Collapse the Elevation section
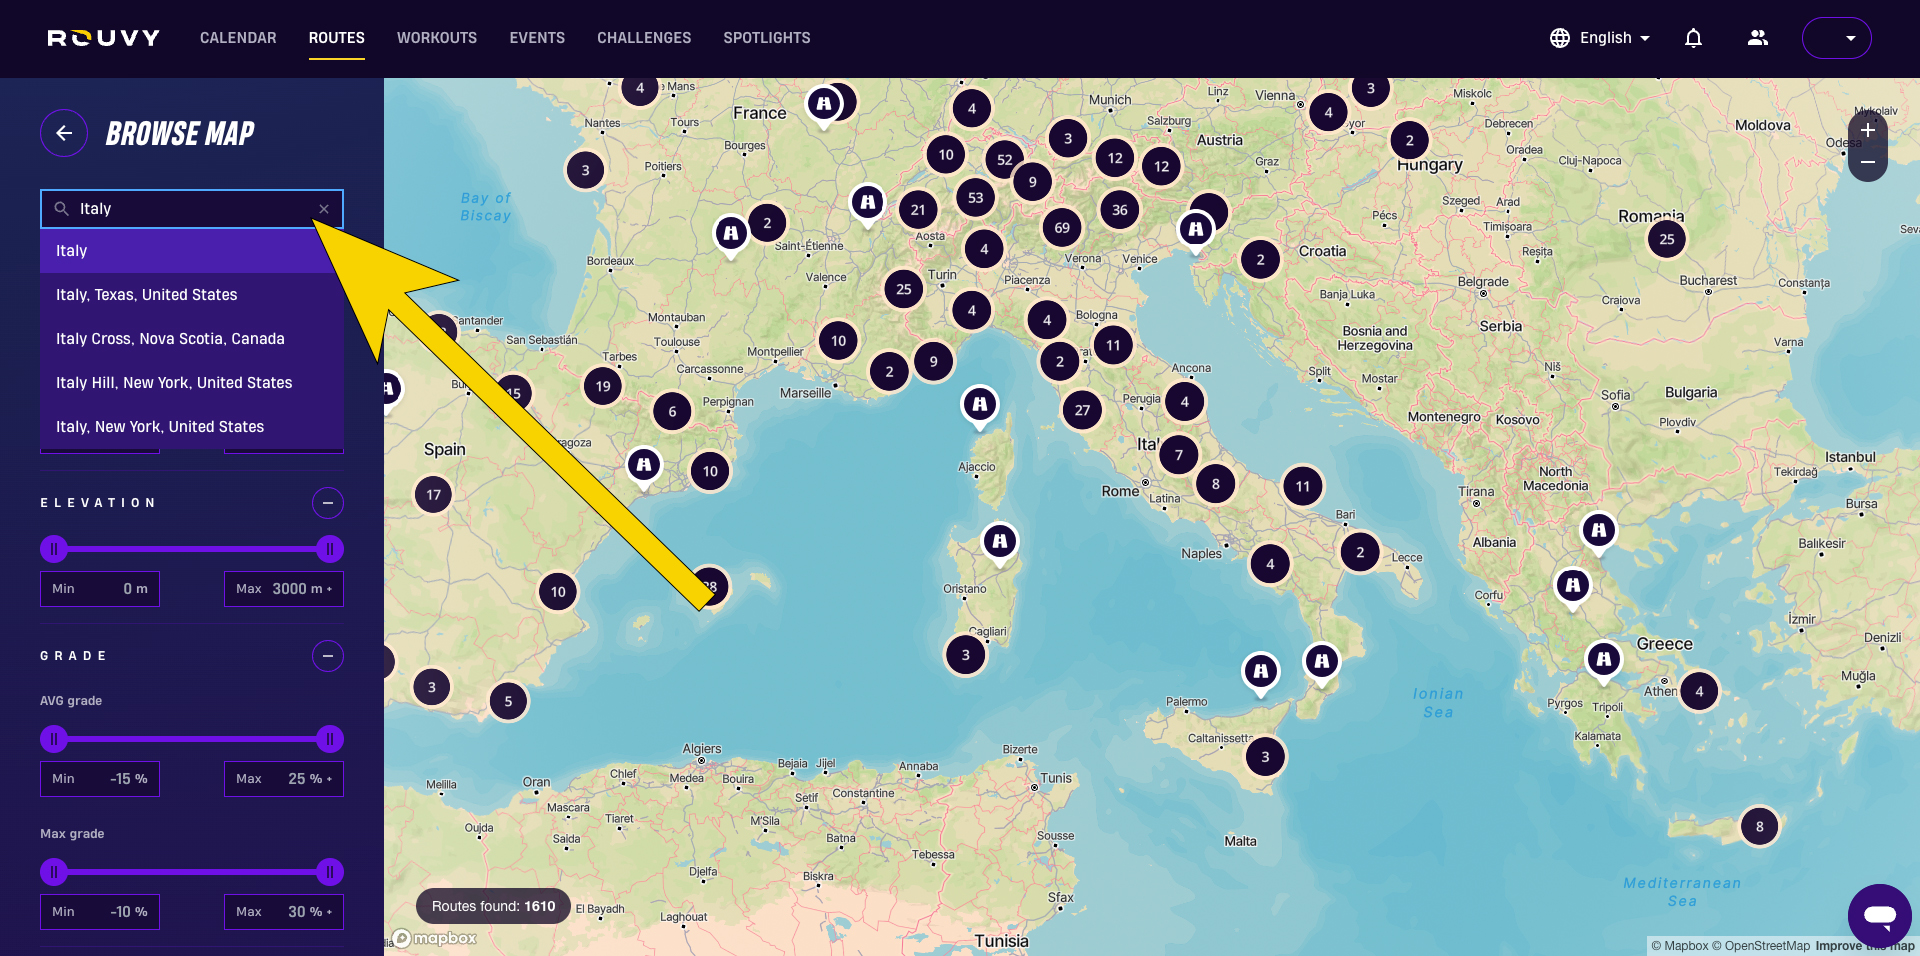Image resolution: width=1920 pixels, height=956 pixels. click(x=328, y=503)
